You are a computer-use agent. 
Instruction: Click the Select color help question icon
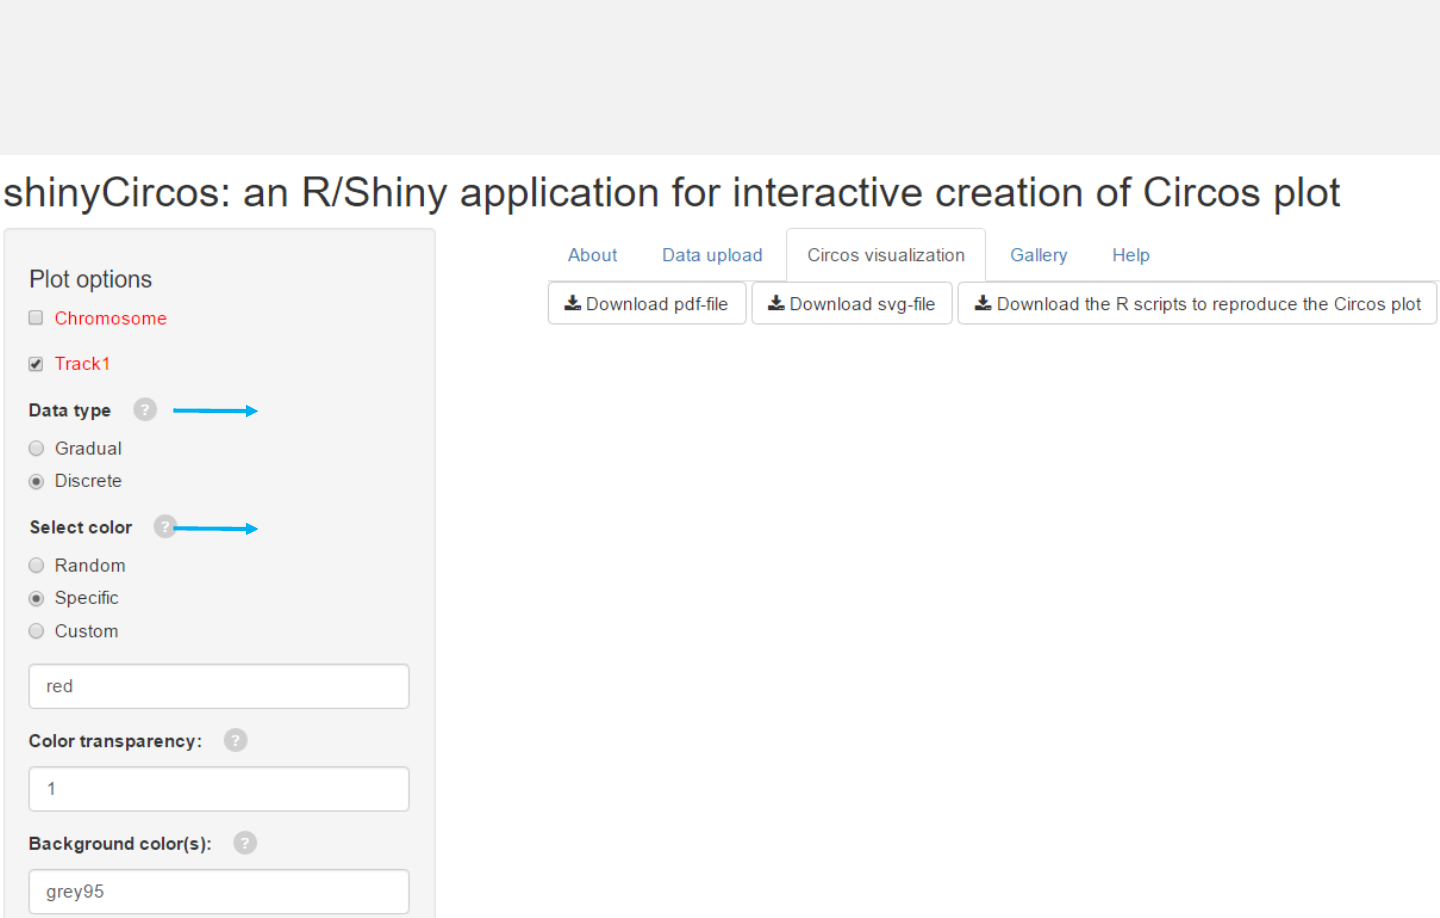tap(165, 527)
